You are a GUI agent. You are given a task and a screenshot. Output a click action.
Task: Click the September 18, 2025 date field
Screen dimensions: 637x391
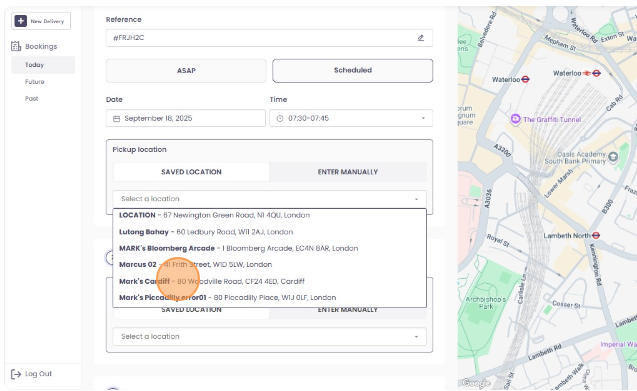(x=186, y=118)
